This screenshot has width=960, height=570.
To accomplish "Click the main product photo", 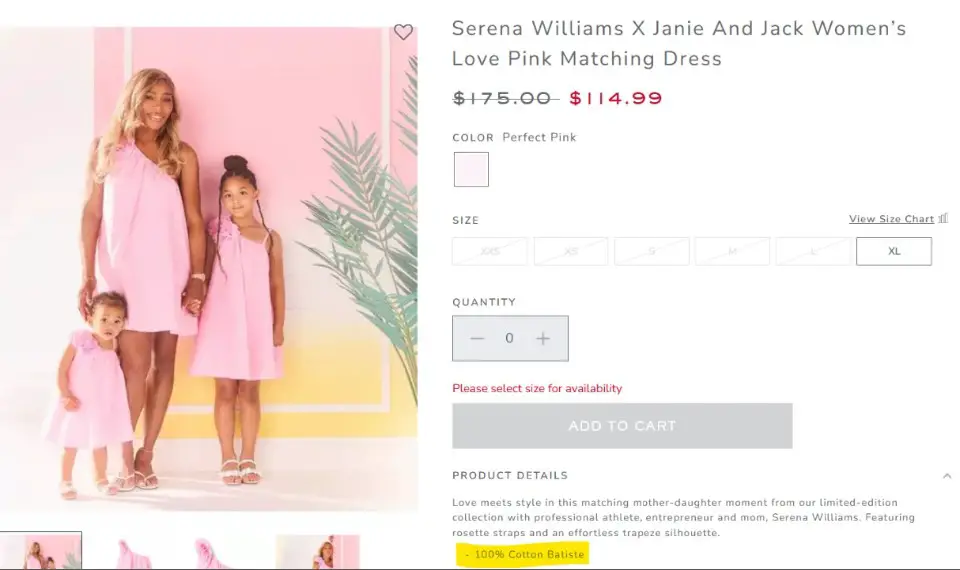I will point(209,270).
